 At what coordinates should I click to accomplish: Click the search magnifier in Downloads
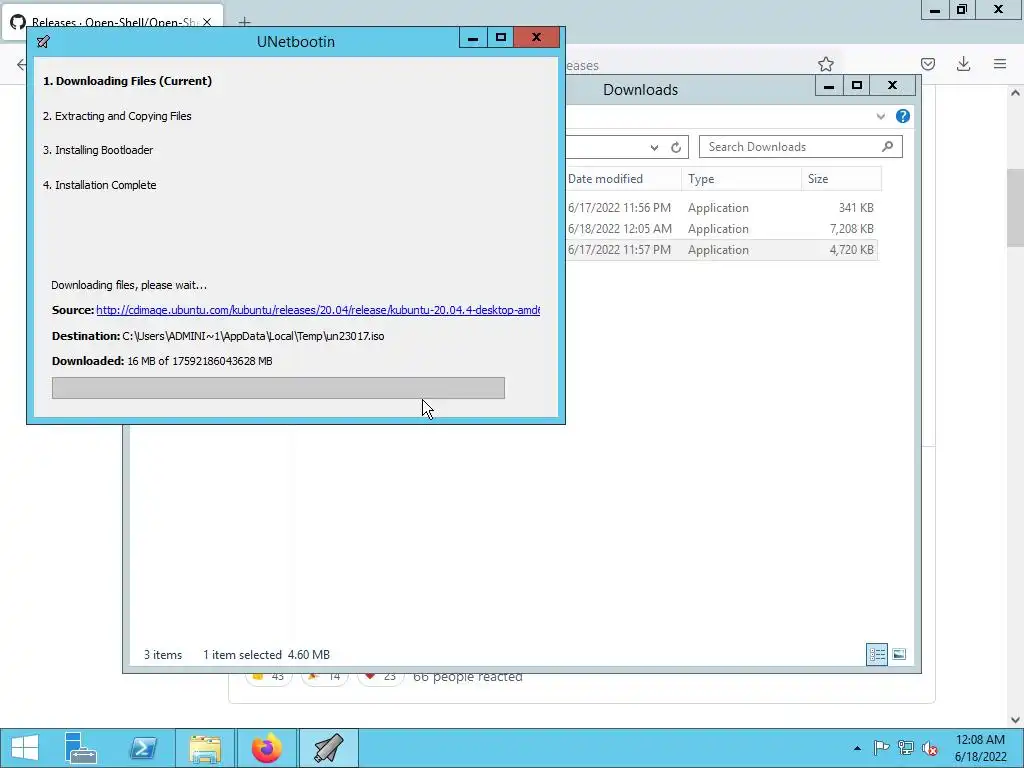pyautogui.click(x=887, y=146)
